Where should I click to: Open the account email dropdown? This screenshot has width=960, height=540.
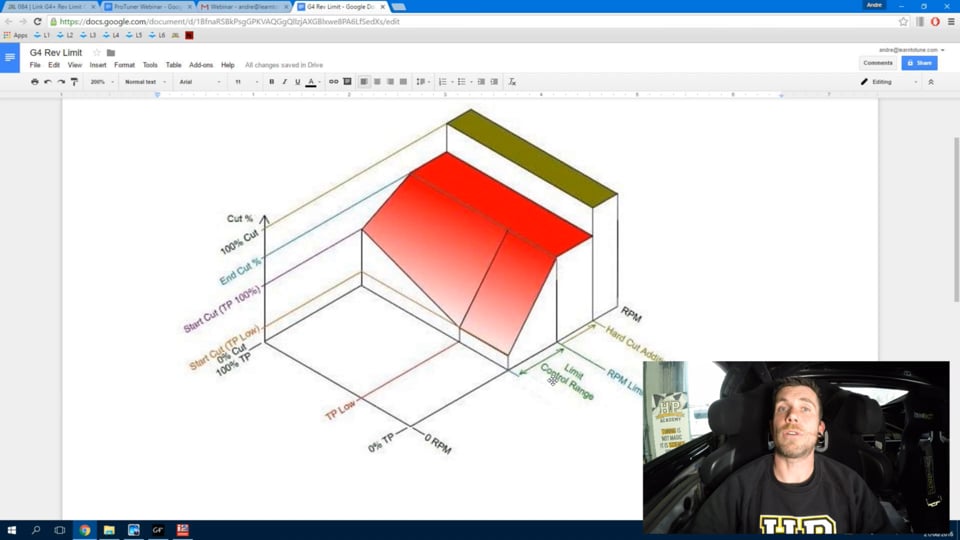(x=911, y=50)
